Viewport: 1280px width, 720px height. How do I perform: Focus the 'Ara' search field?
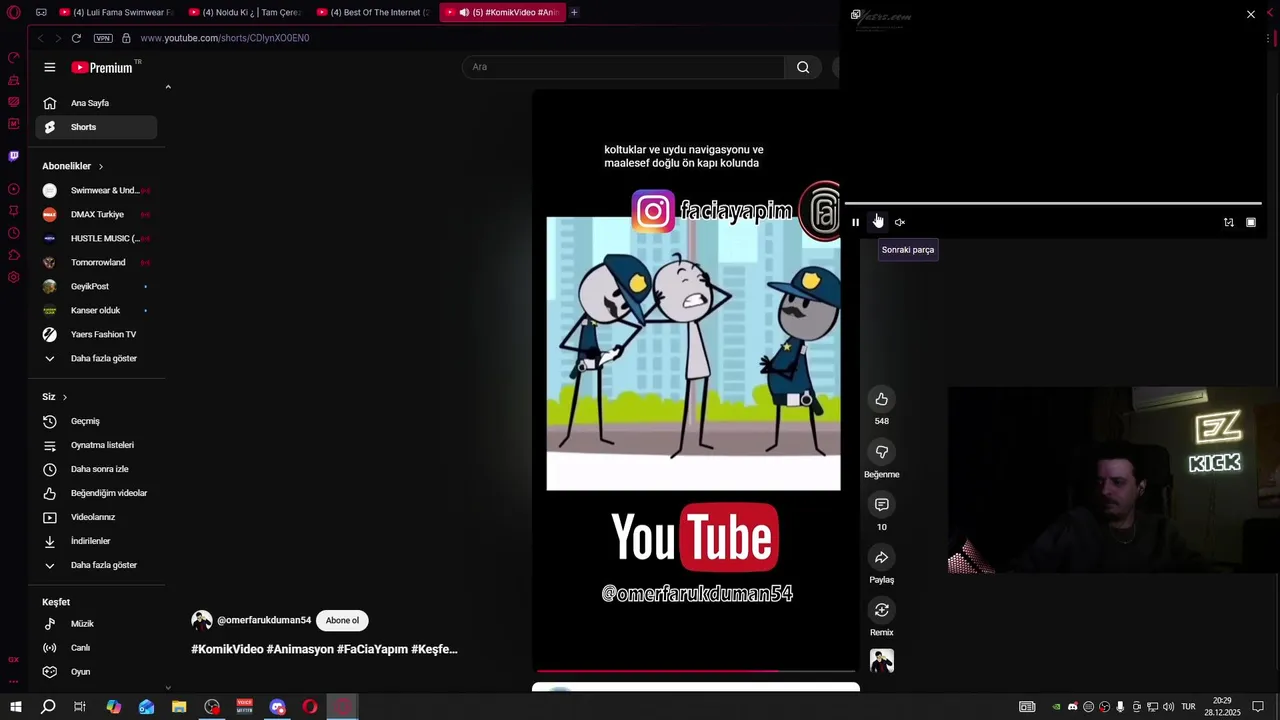tap(624, 67)
